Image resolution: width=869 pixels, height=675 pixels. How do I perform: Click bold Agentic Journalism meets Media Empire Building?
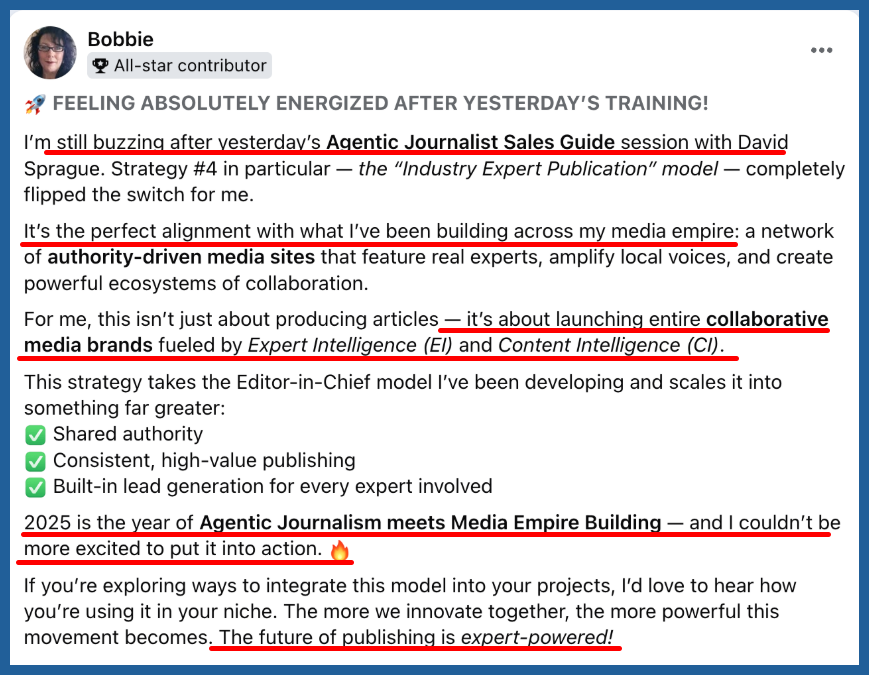pos(430,523)
